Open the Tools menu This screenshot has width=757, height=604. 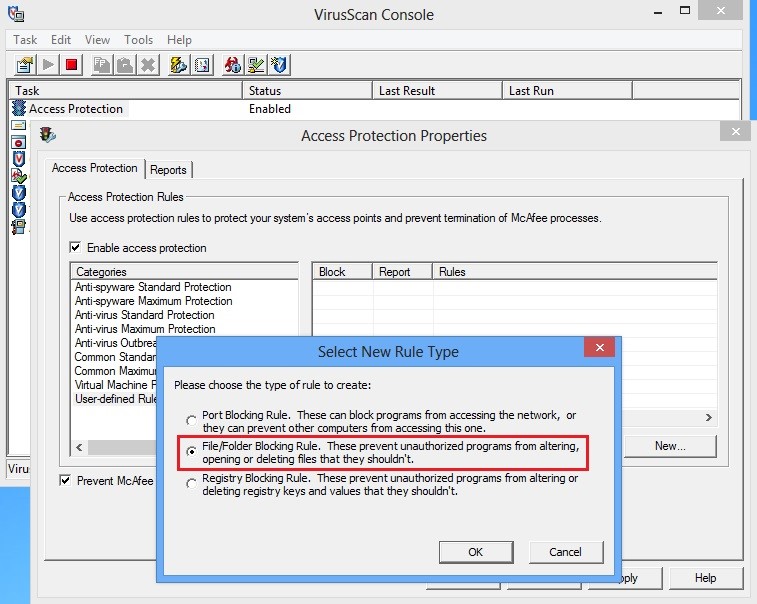[138, 40]
